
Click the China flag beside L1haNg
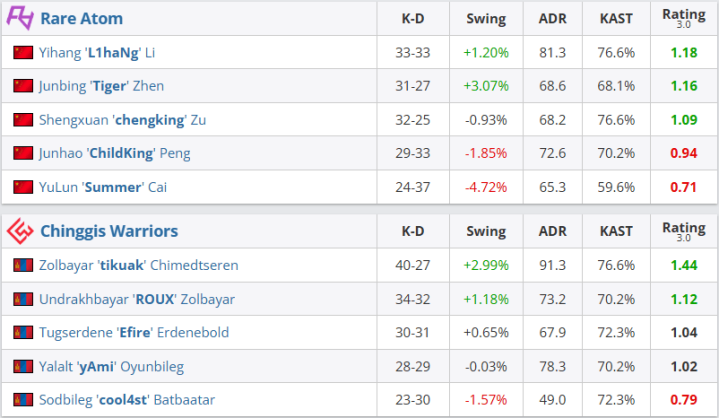pyautogui.click(x=23, y=53)
